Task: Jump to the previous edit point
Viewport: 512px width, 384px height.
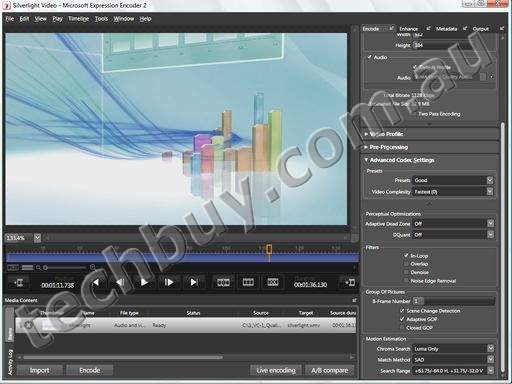Action: click(x=96, y=282)
